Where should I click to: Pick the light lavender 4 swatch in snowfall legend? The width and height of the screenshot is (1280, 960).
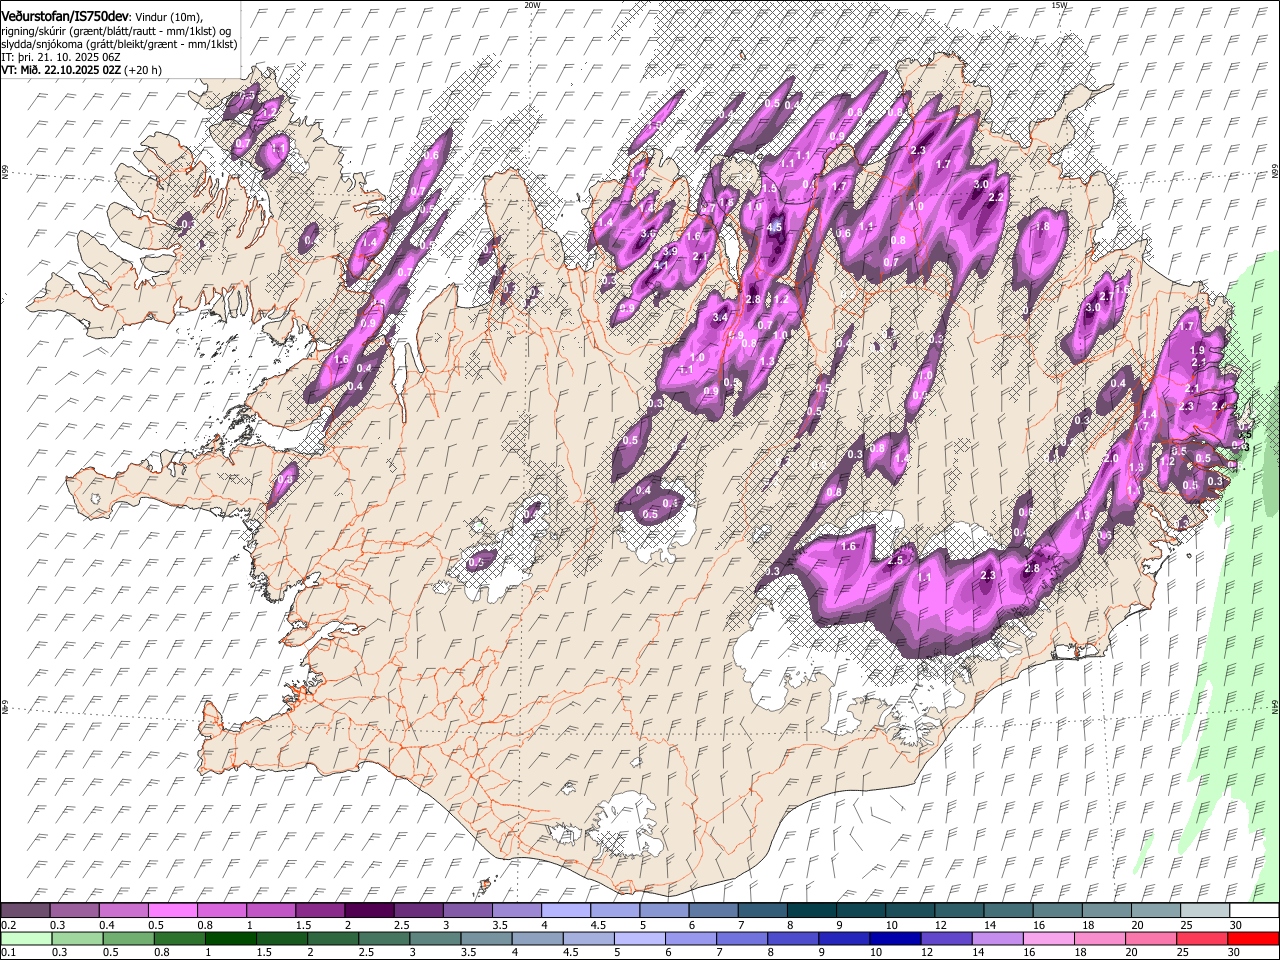click(564, 910)
